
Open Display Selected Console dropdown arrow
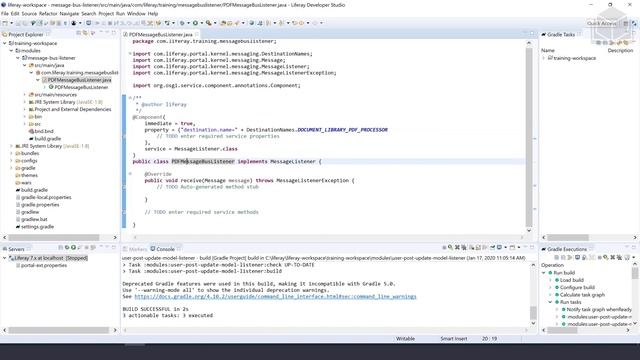click(x=506, y=247)
